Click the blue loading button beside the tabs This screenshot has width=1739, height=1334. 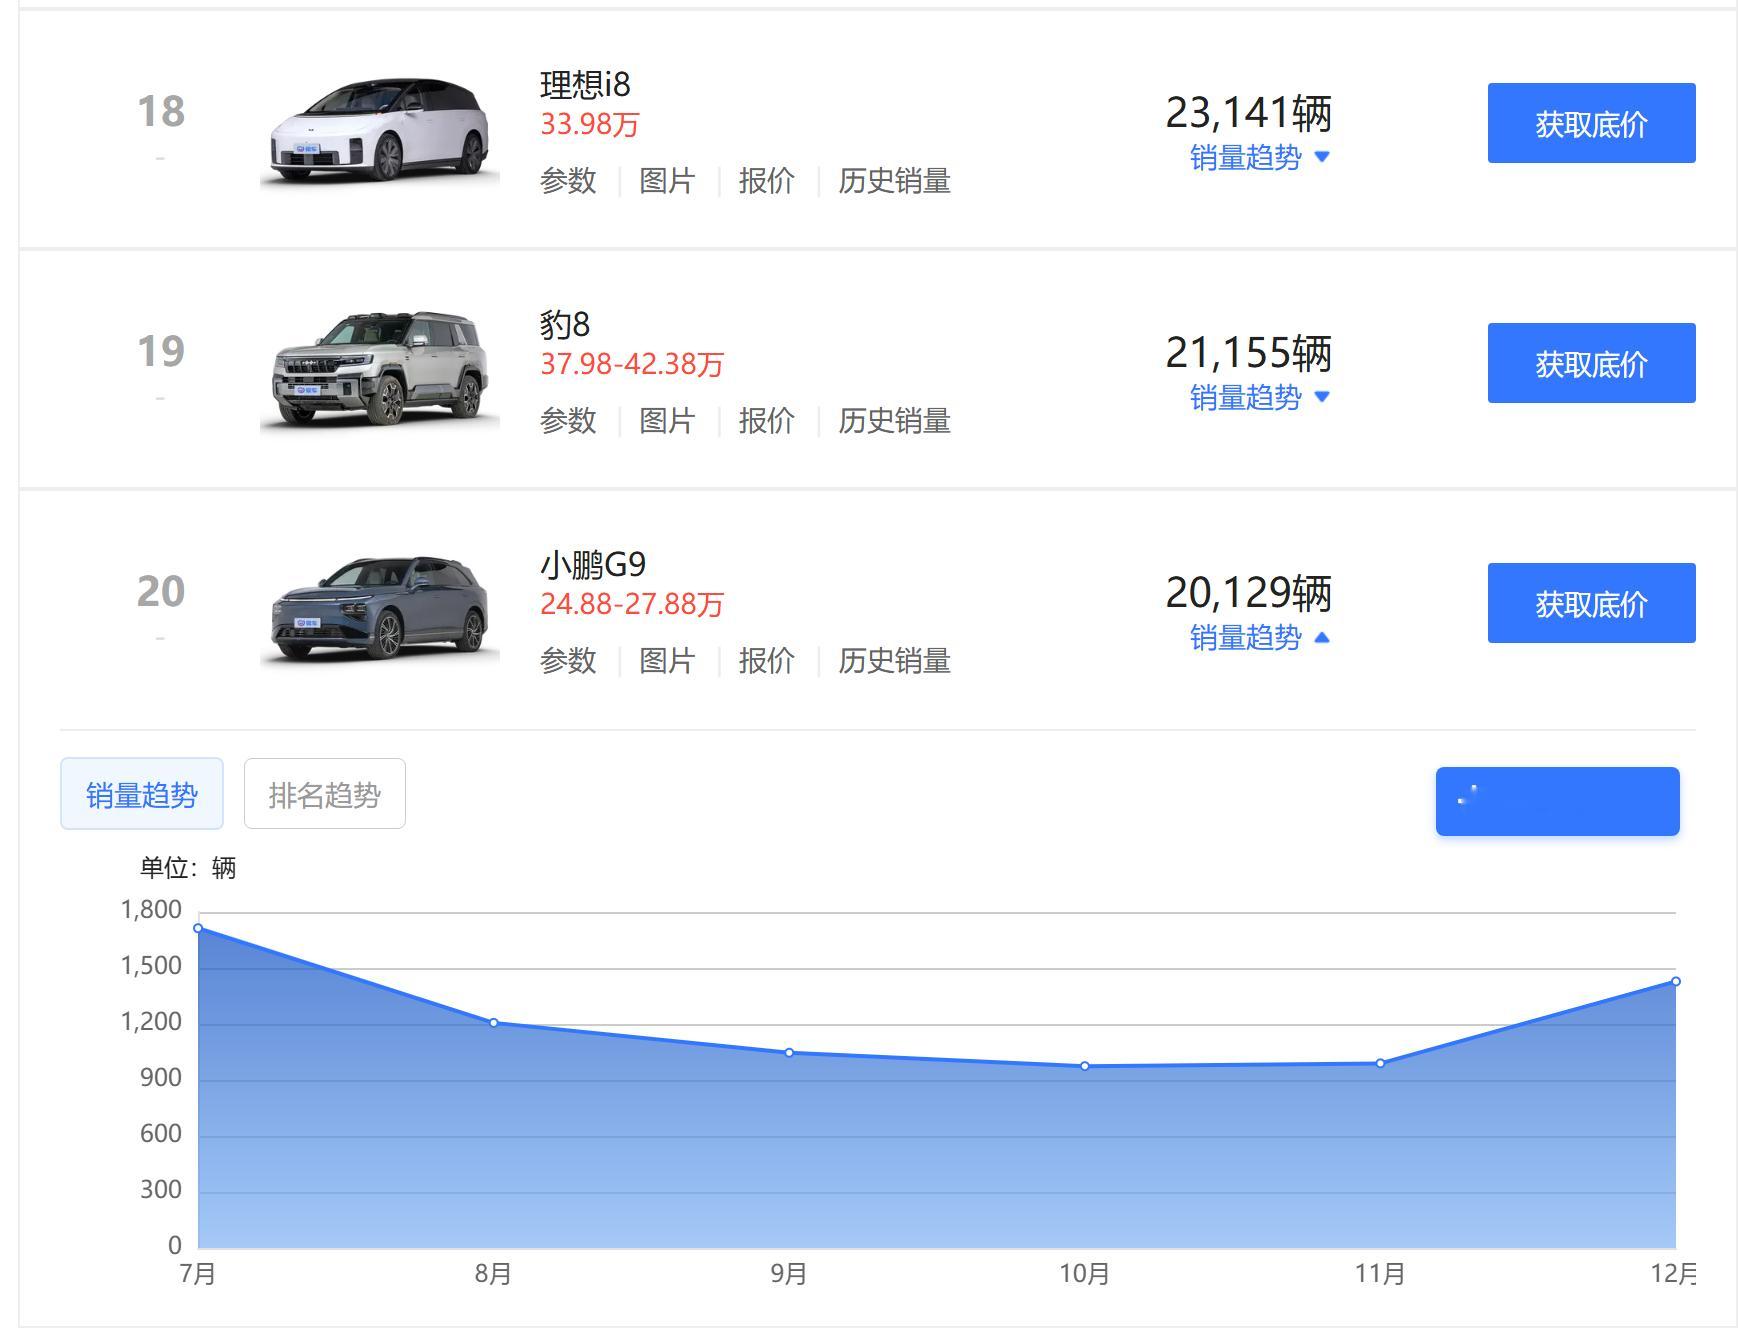tap(1557, 801)
